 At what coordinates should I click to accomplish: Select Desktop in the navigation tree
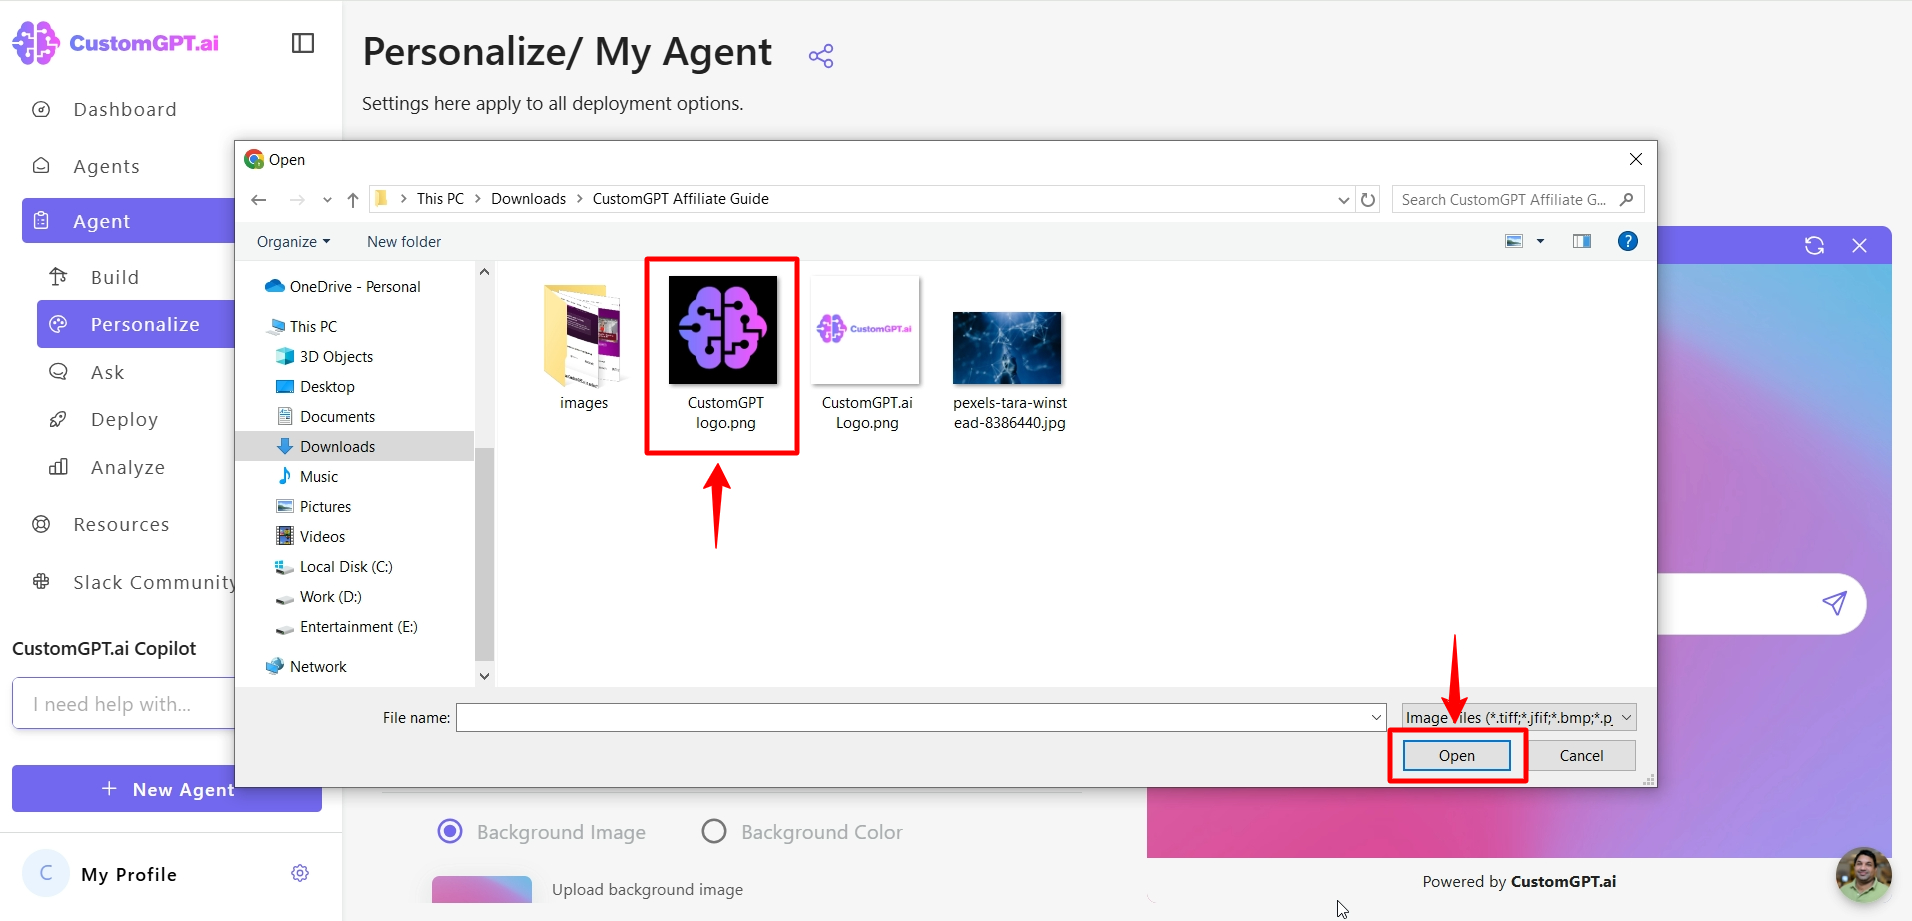(315, 386)
